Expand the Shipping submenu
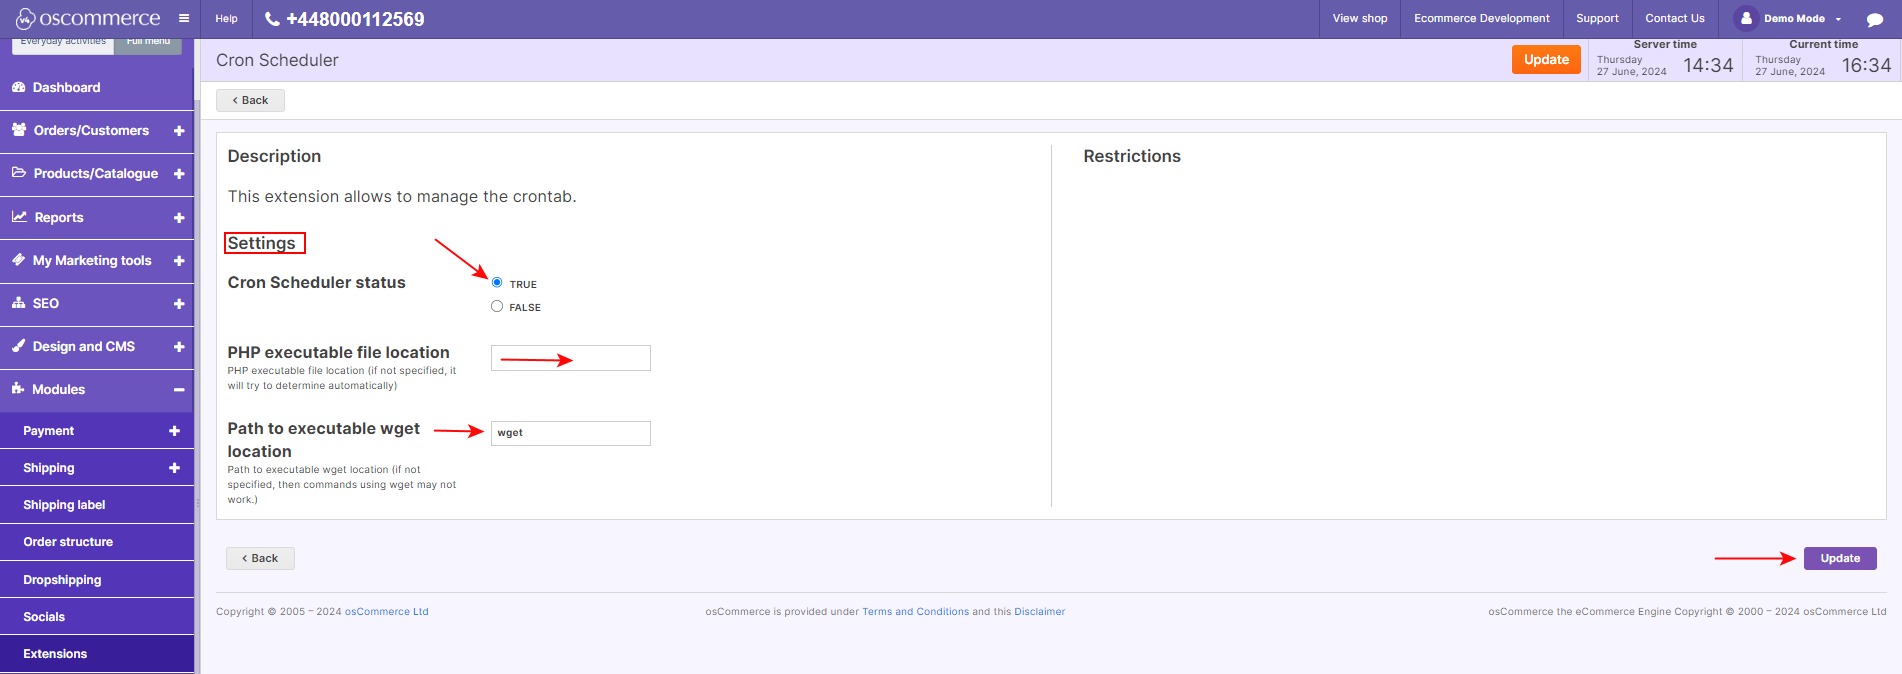Viewport: 1902px width, 674px height. pos(174,468)
